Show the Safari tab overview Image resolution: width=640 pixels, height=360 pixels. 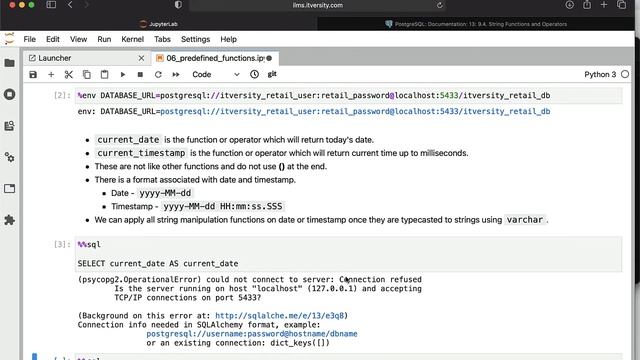622,5
